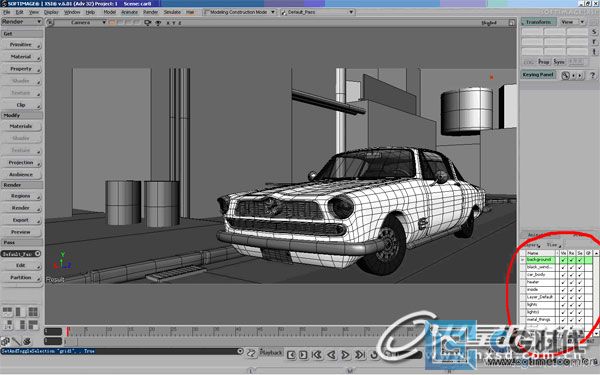Toggle selectability of background layer
This screenshot has width=600, height=375.
[580, 260]
